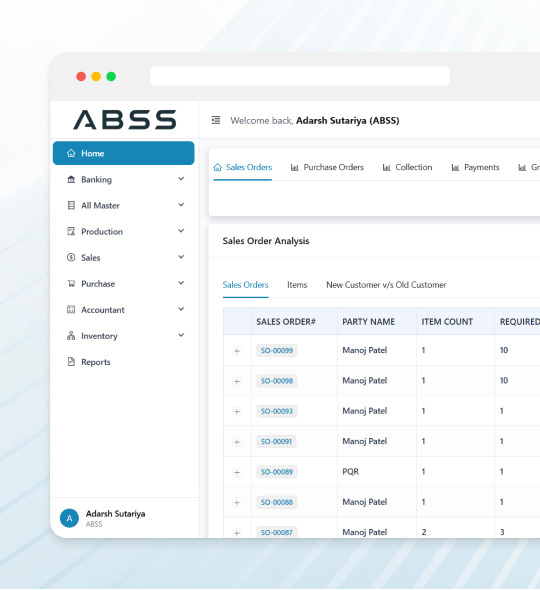Open sales order link SO-00087

click(x=277, y=532)
